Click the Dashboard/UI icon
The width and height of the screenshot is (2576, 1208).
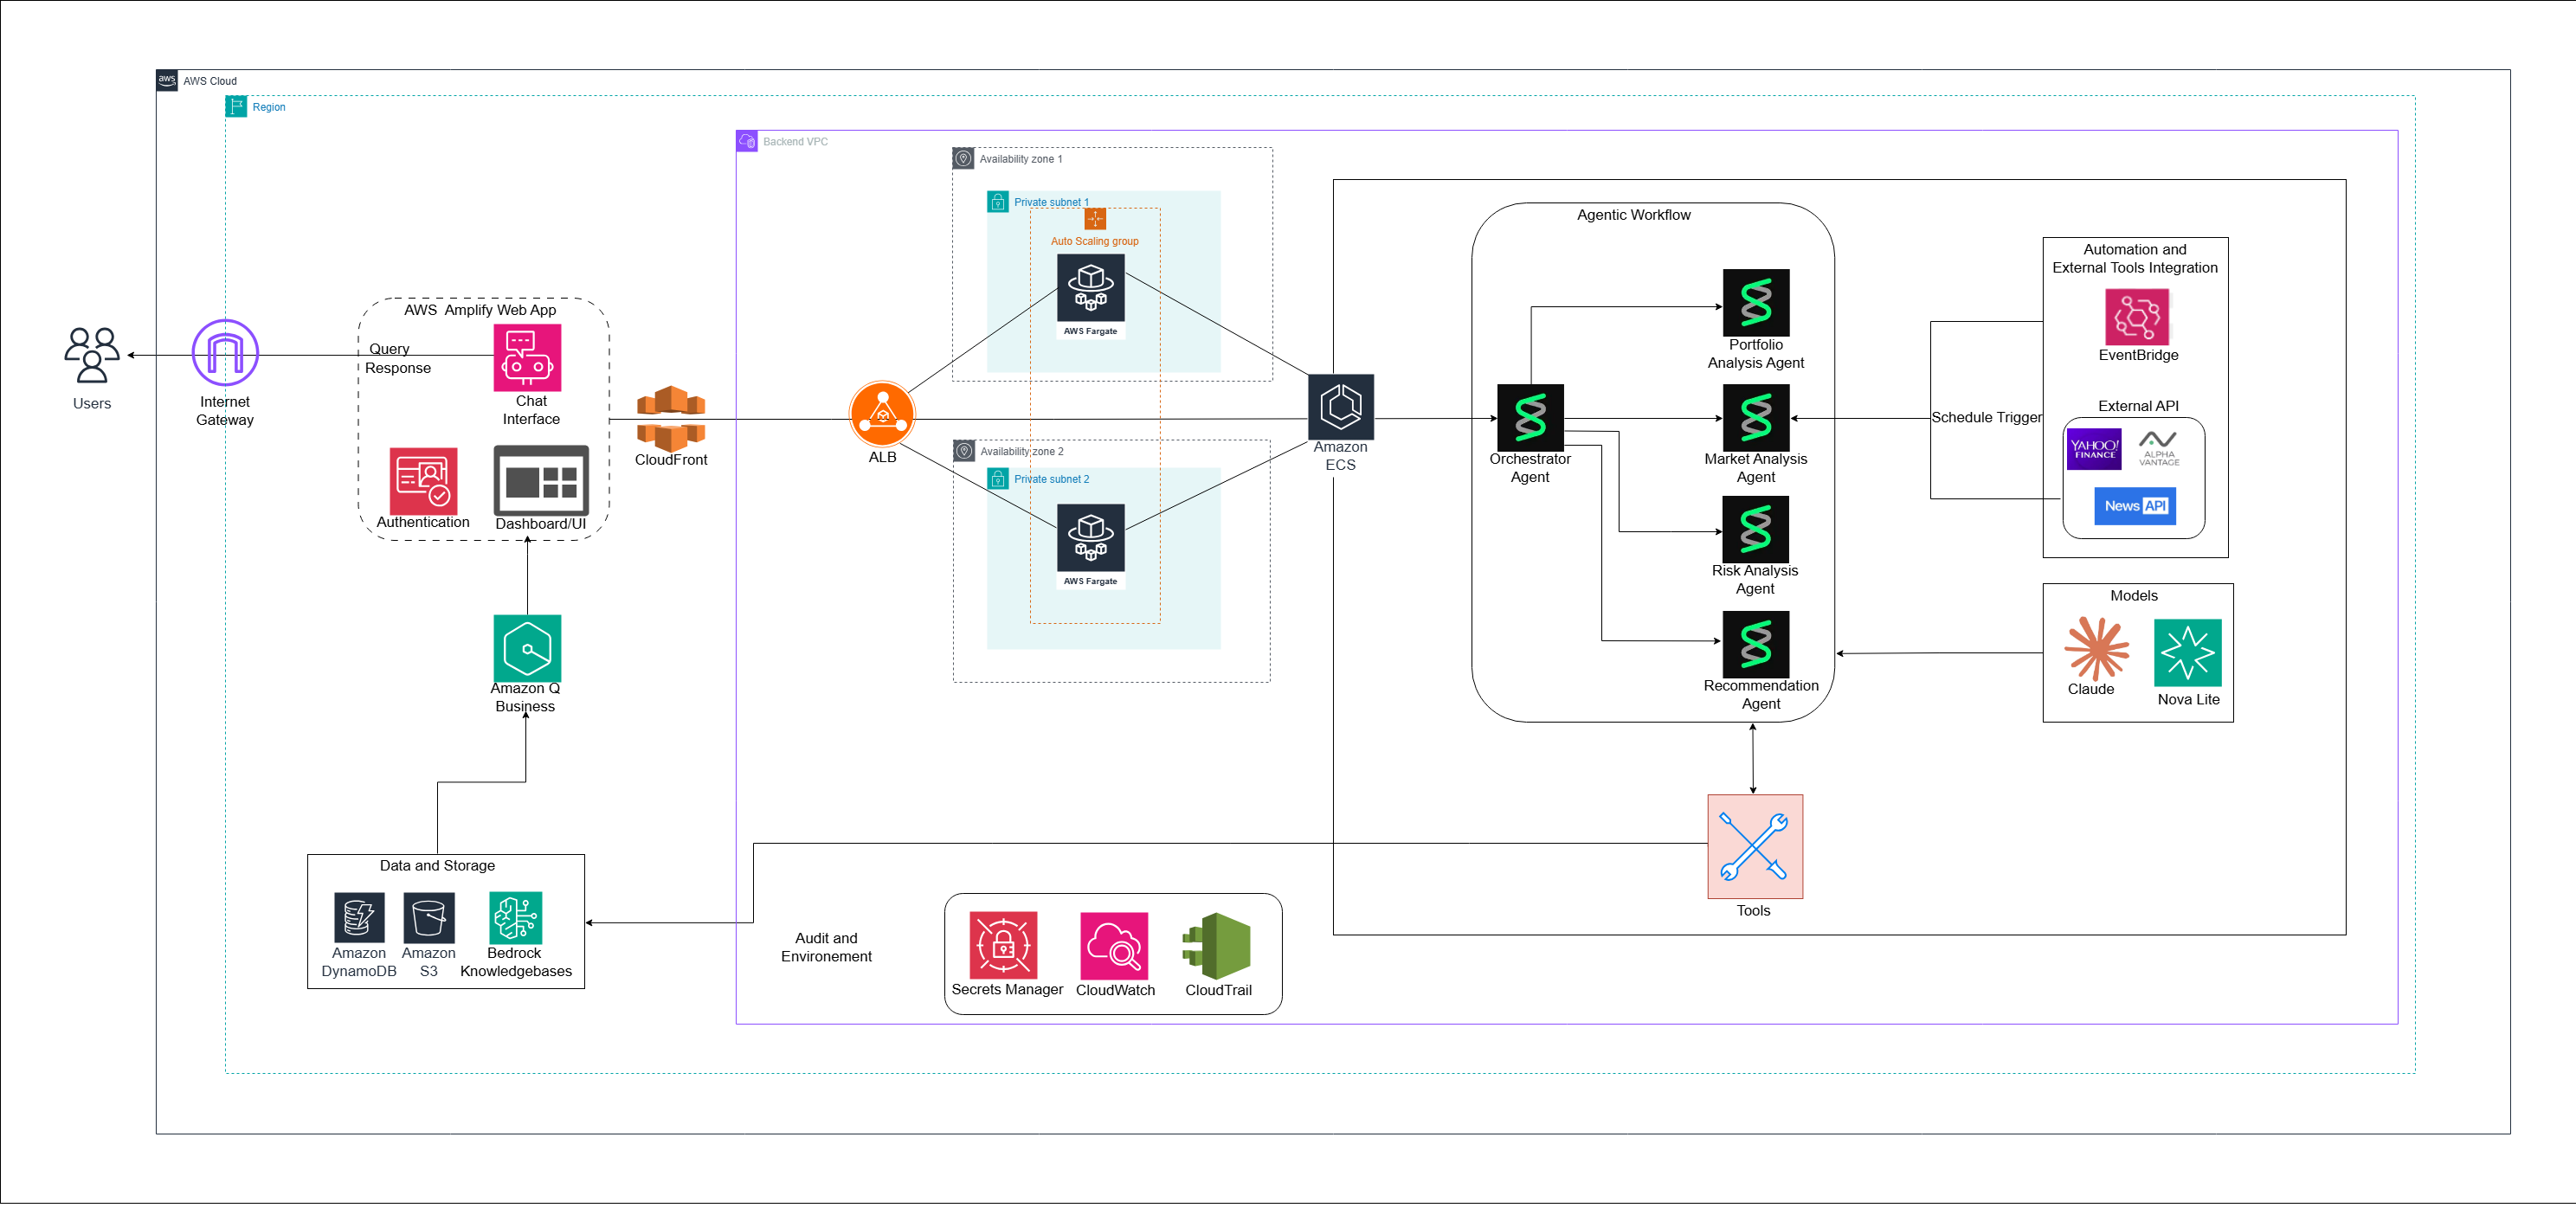point(541,481)
